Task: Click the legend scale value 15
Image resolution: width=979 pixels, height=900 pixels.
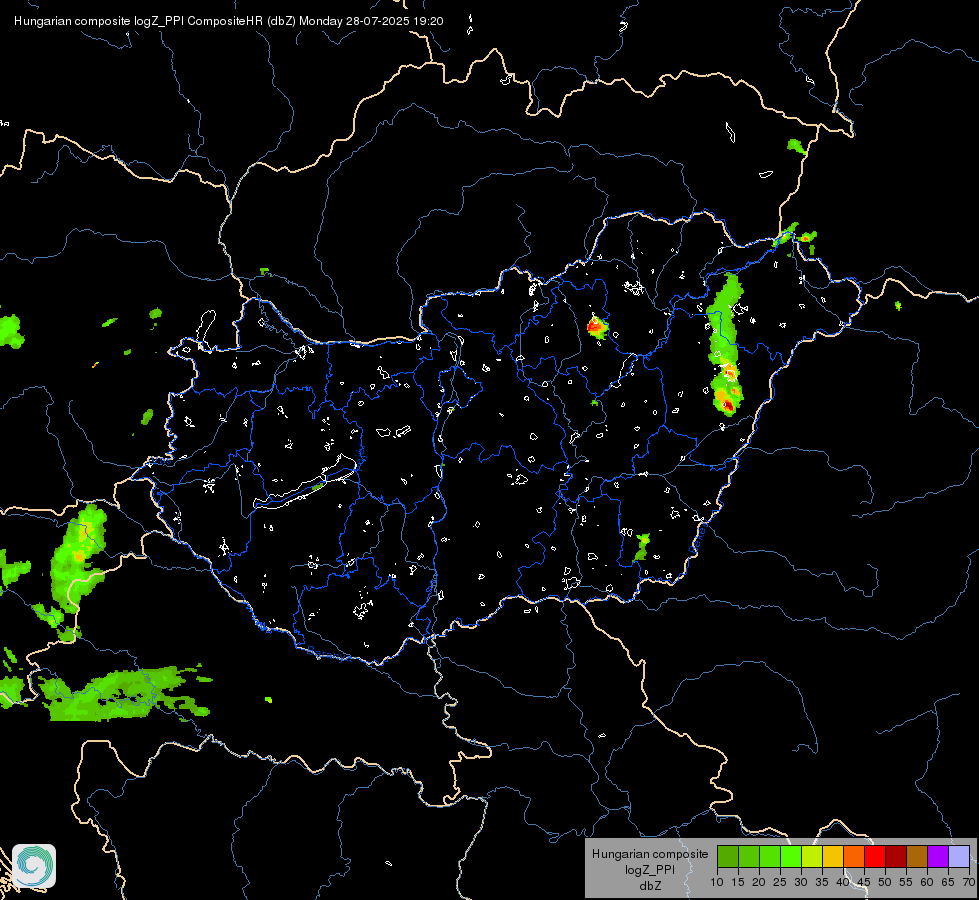Action: pyautogui.click(x=738, y=883)
